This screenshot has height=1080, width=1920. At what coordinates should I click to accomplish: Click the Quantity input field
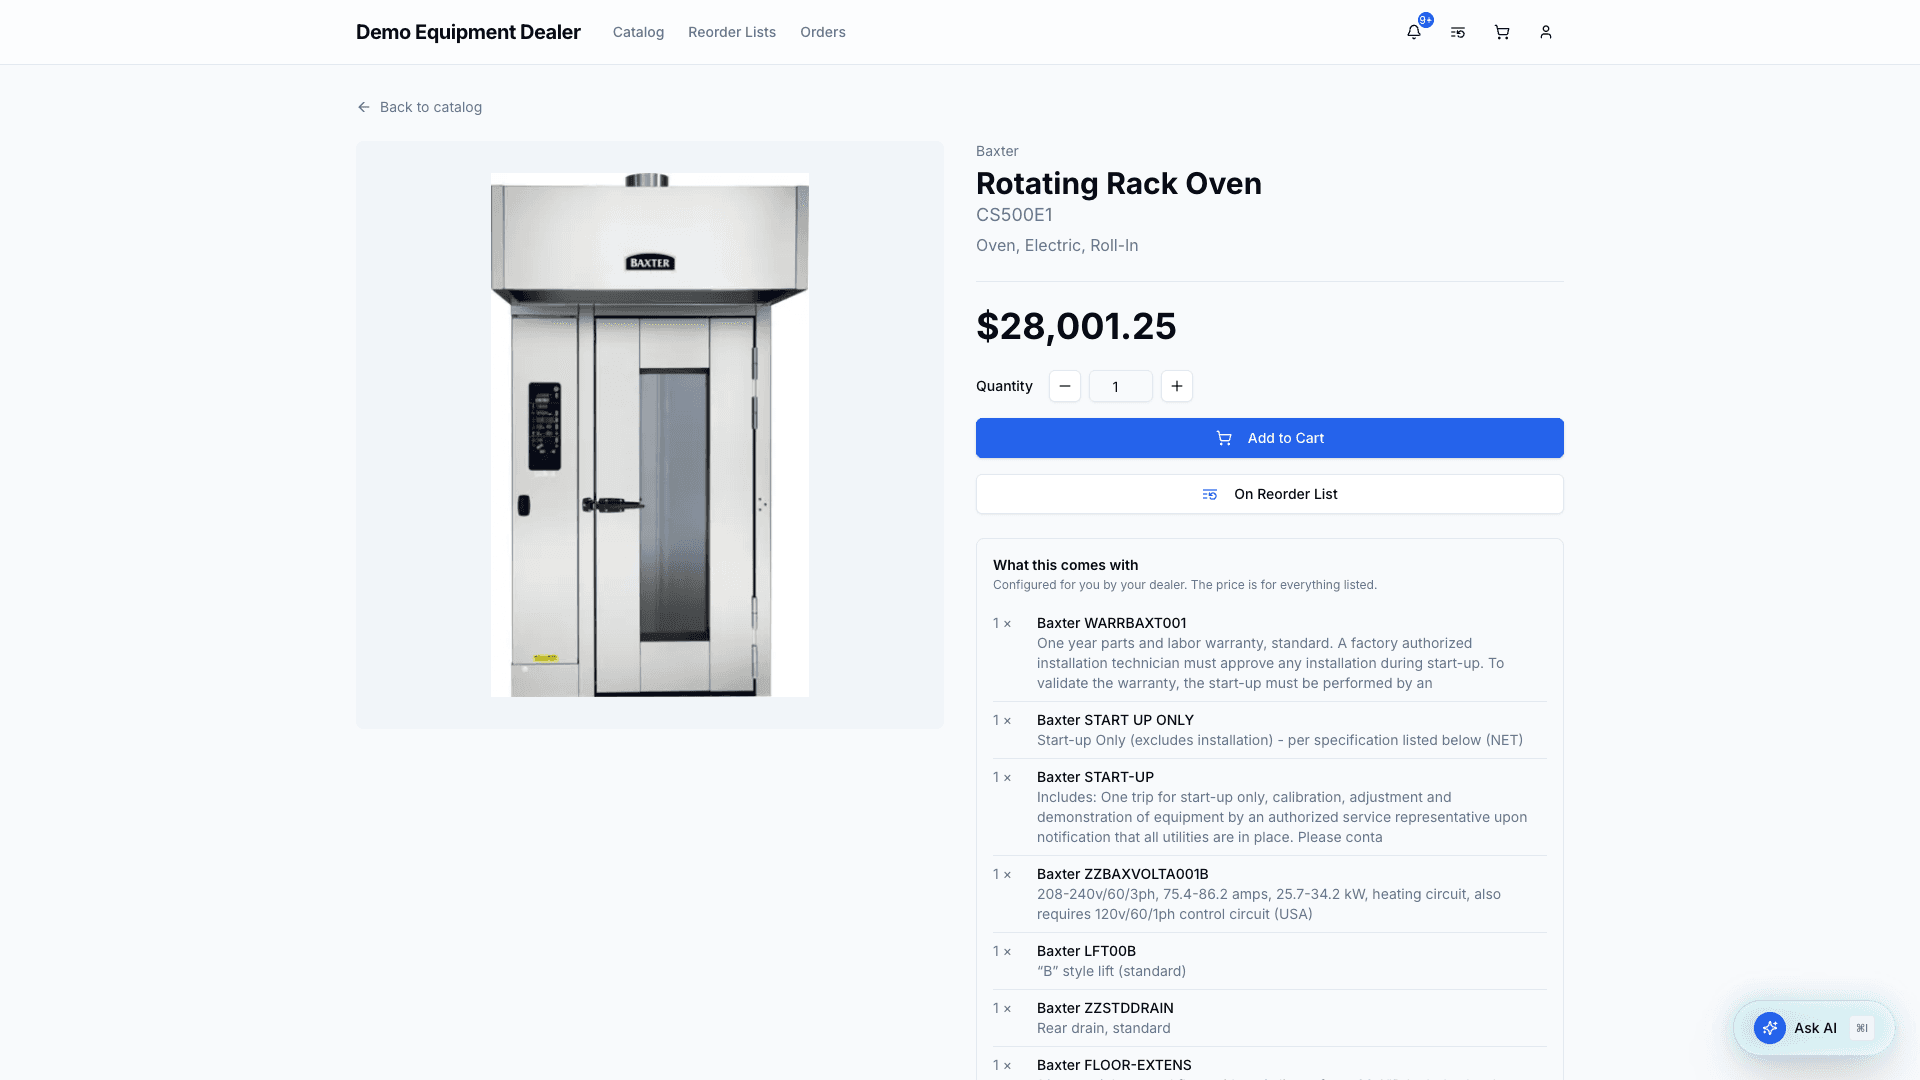coord(1120,386)
